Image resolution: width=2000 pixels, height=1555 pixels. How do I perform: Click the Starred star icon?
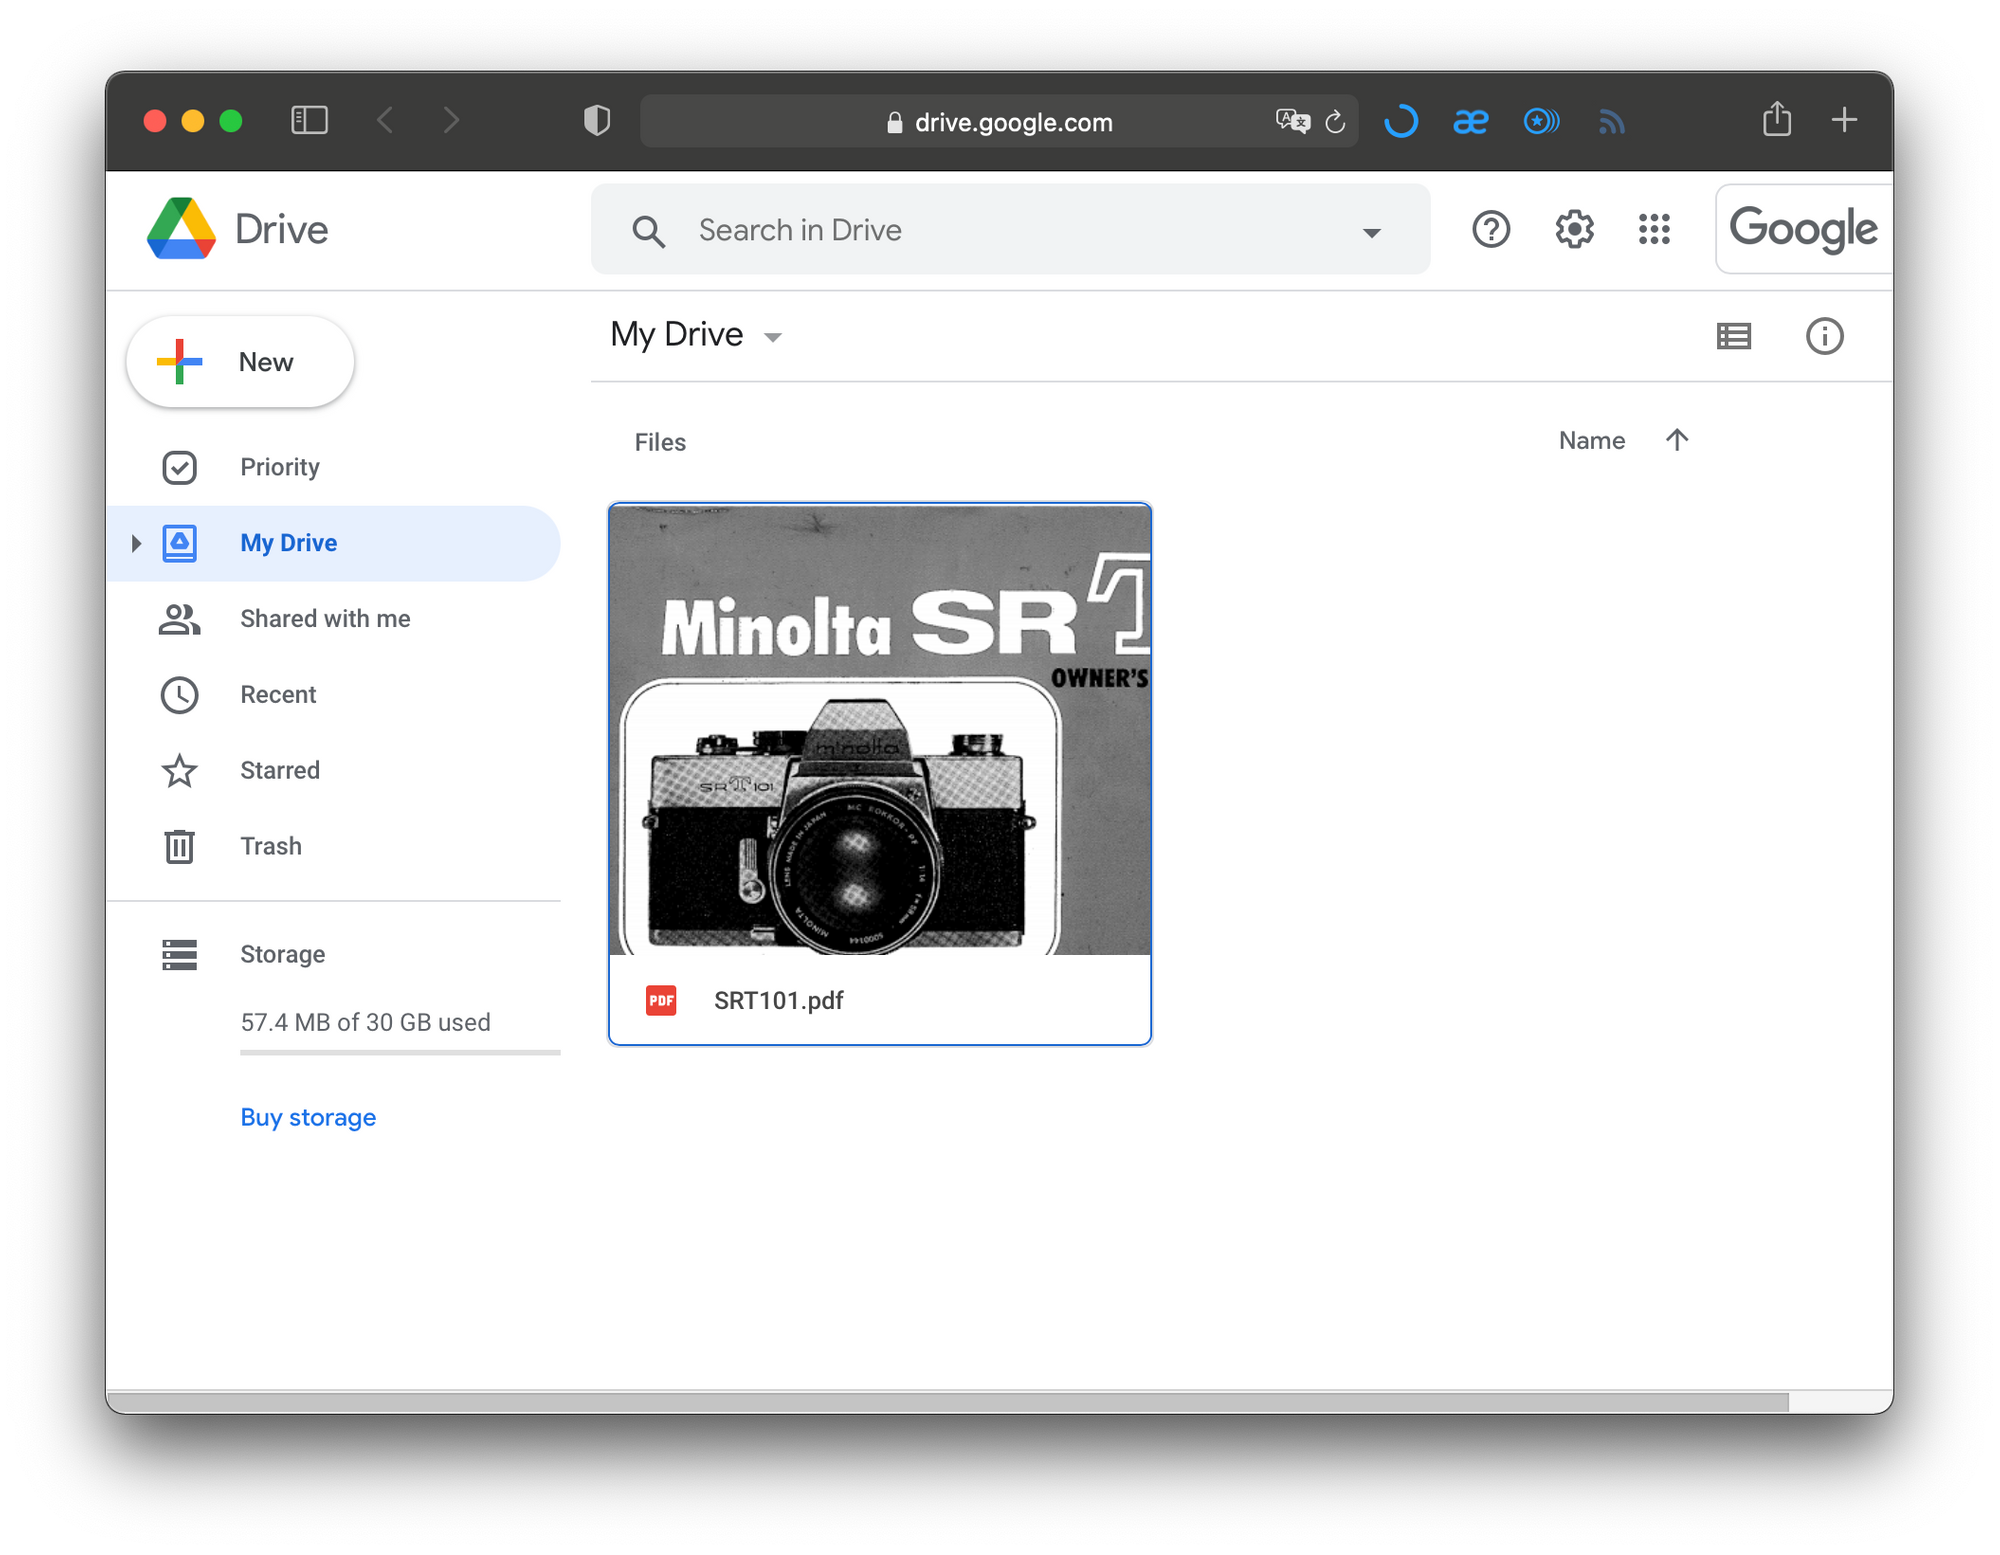179,771
